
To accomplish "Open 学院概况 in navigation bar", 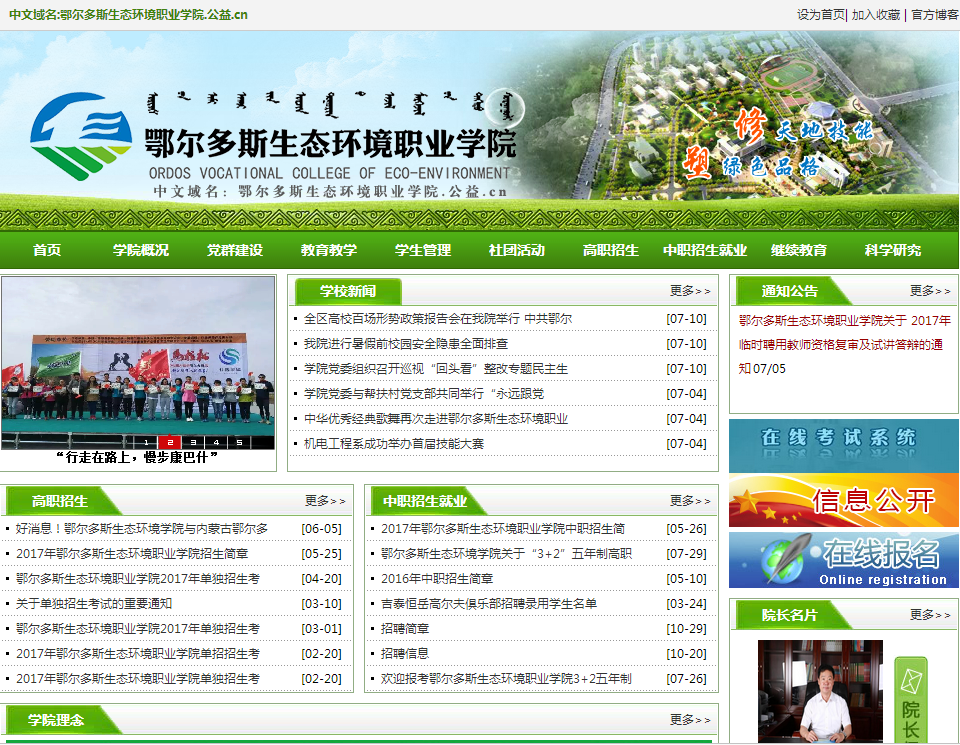I will pyautogui.click(x=141, y=250).
